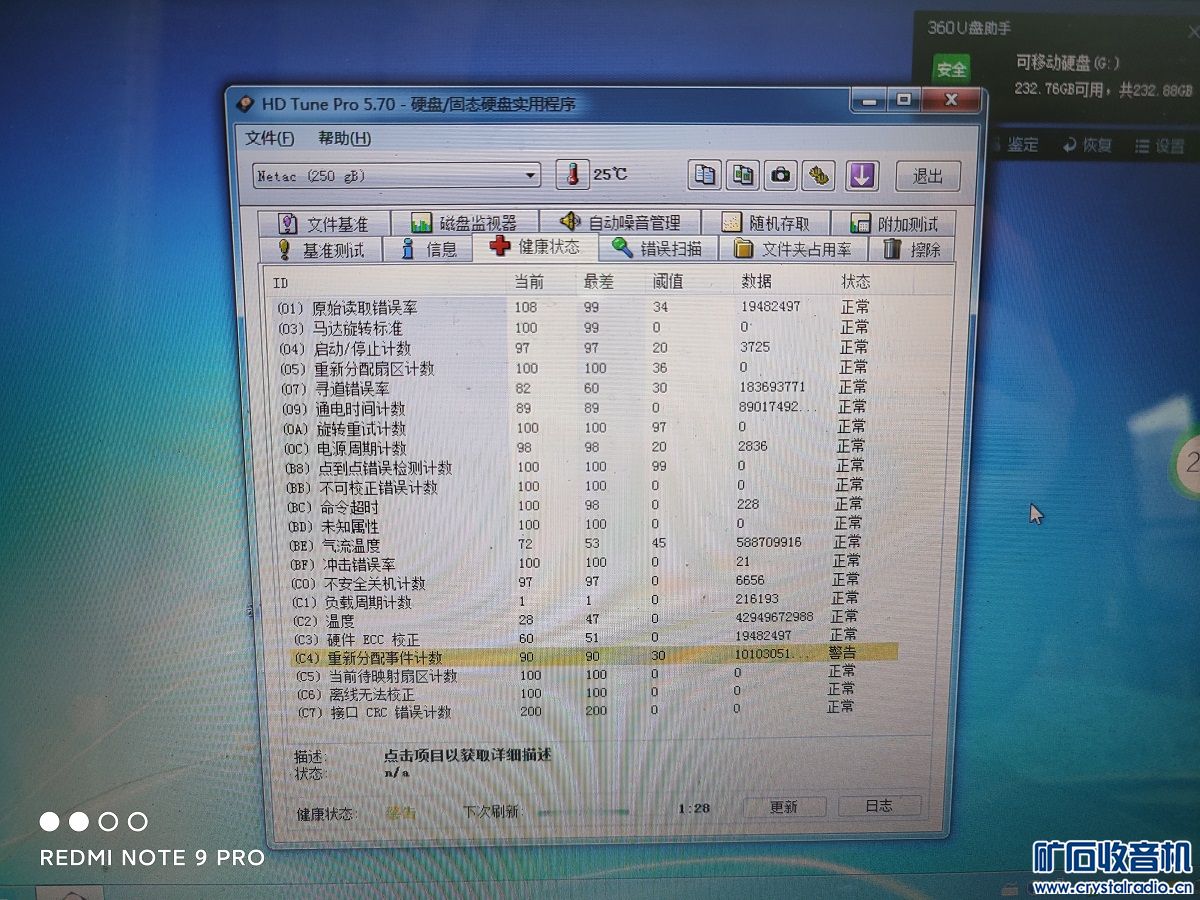The height and width of the screenshot is (900, 1200).
Task: Switch to the 磁盘监视器 tab
Action: [464, 223]
